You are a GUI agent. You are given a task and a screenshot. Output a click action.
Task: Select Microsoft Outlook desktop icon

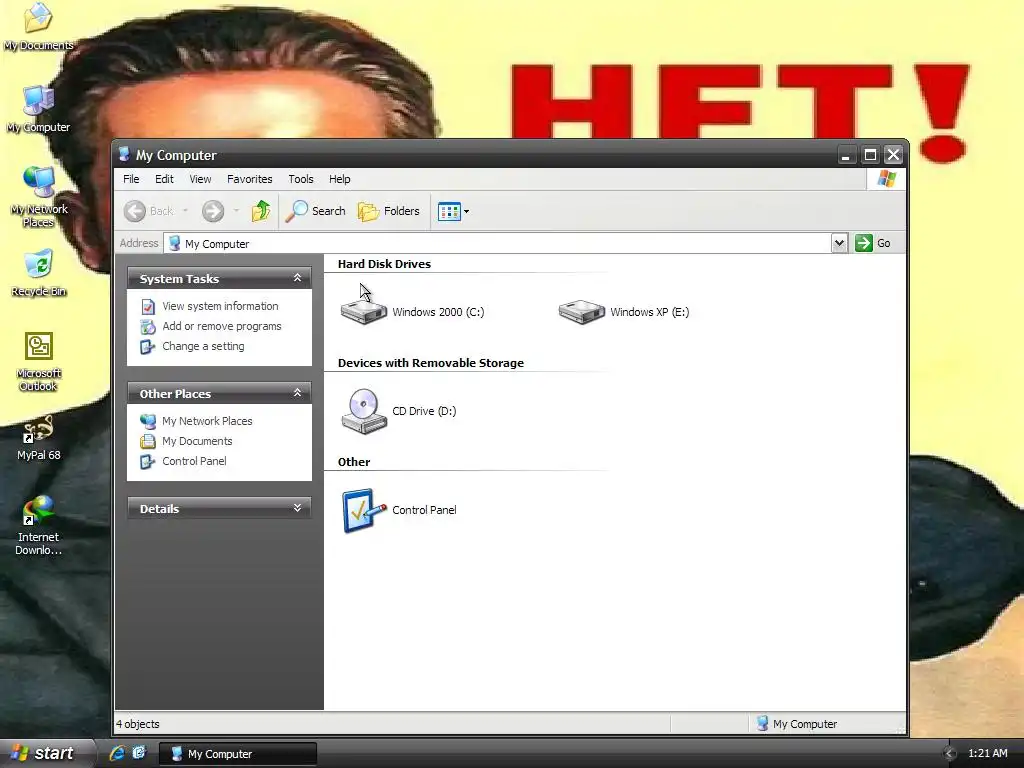[x=39, y=360]
